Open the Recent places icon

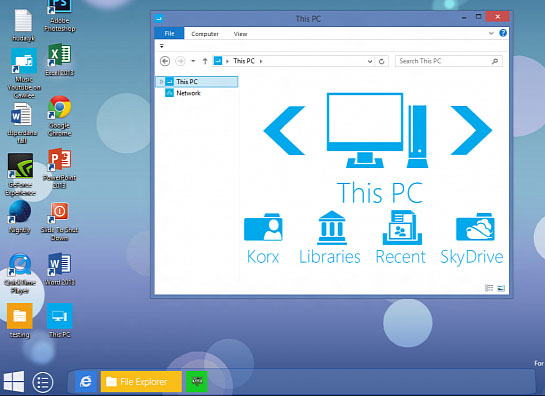[x=402, y=227]
